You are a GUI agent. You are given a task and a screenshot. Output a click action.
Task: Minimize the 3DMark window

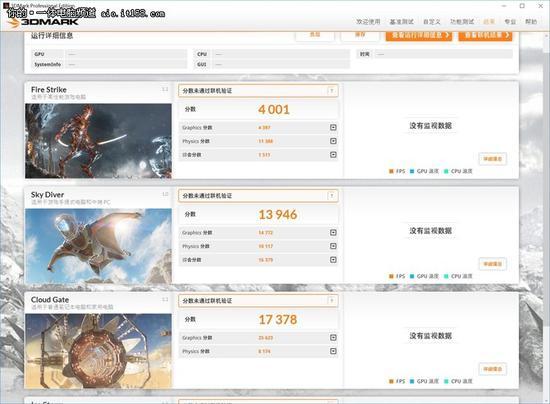click(x=504, y=6)
